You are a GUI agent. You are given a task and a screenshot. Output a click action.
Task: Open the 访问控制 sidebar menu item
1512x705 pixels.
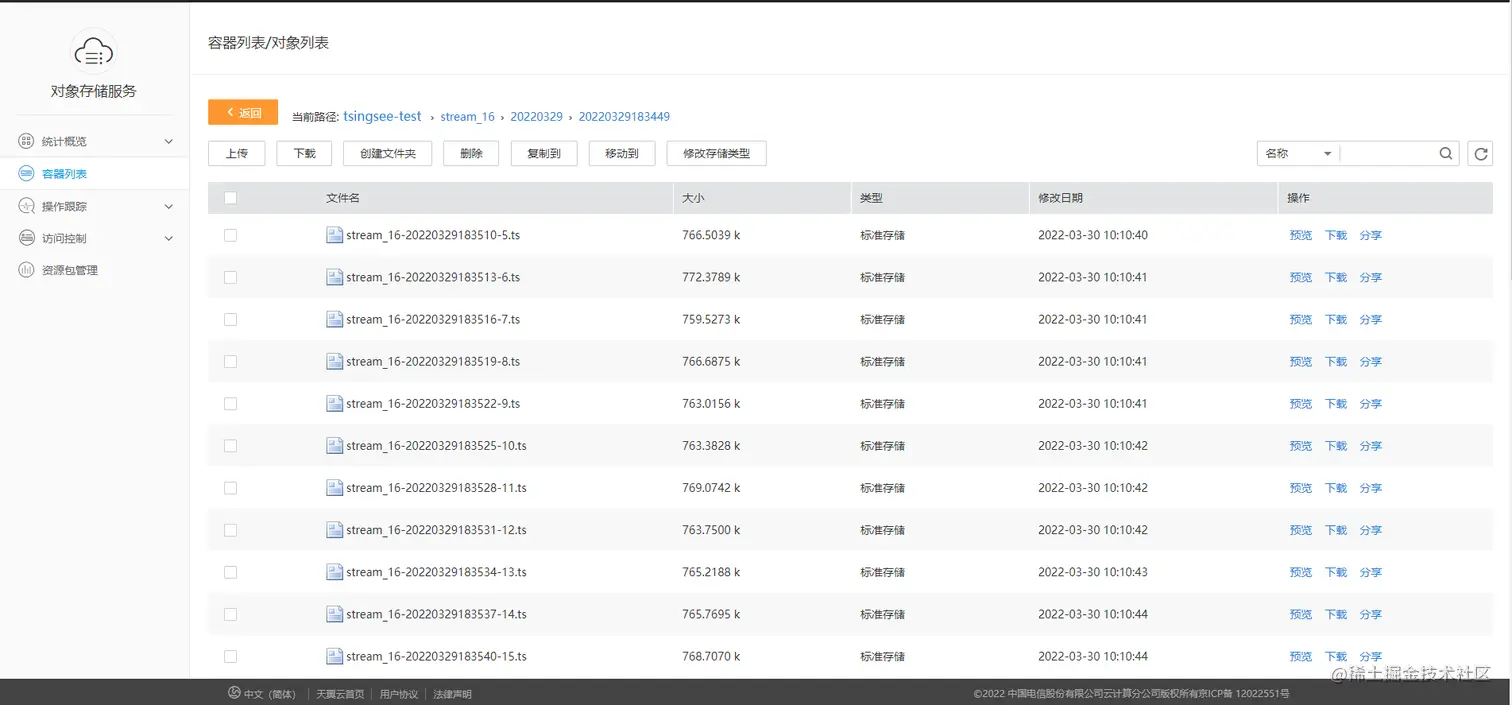94,238
